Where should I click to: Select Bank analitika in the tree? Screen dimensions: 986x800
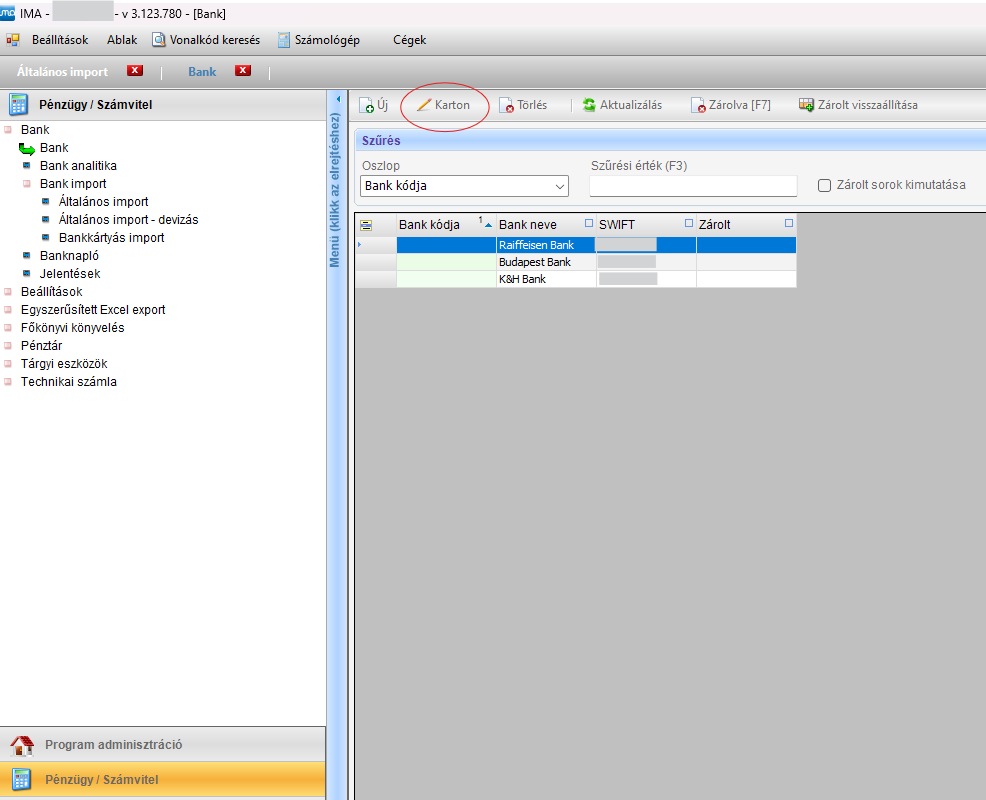(78, 166)
